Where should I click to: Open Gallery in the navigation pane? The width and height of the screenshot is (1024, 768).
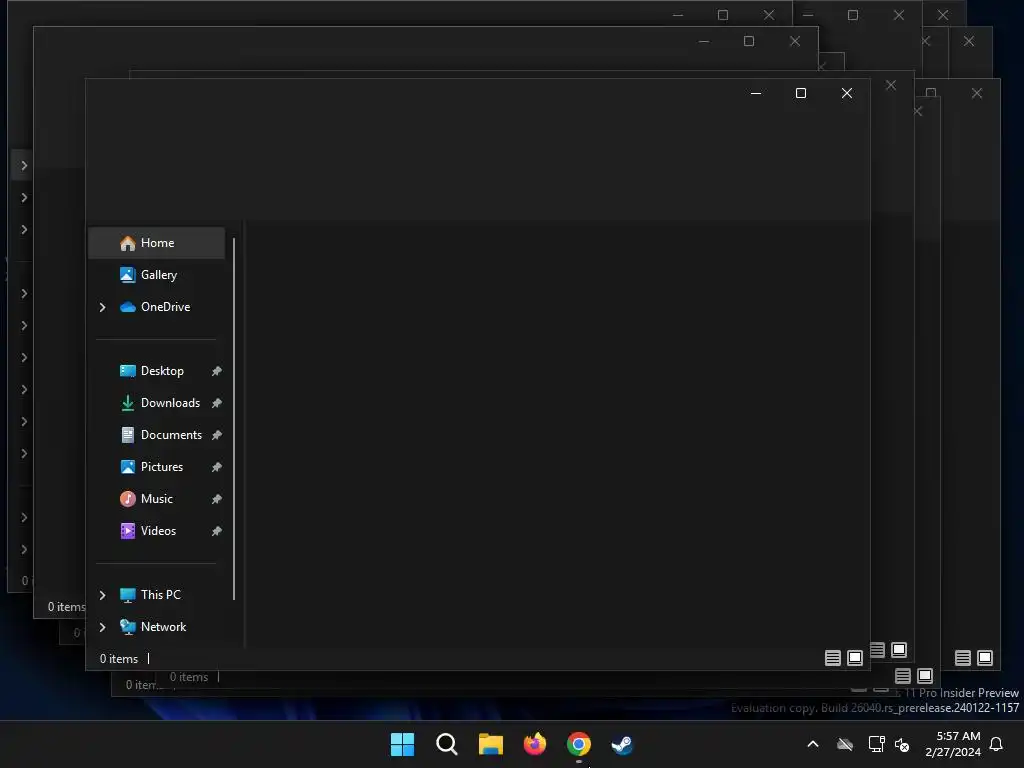pos(157,275)
